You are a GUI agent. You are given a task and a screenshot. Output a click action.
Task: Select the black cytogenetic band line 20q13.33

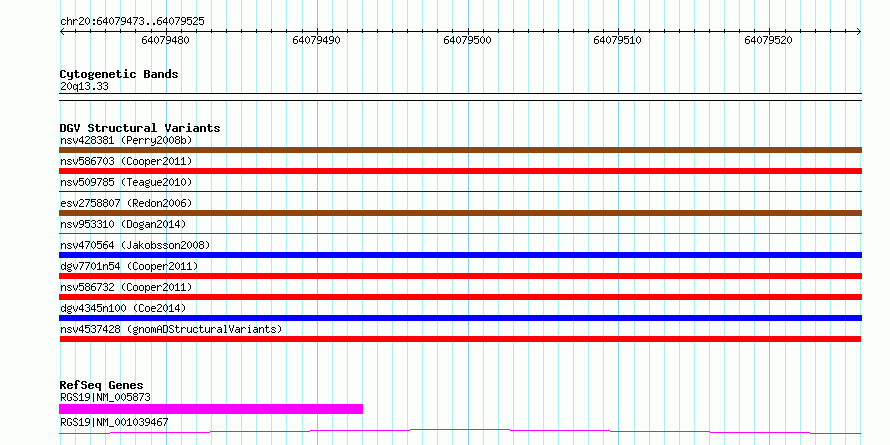click(x=460, y=97)
